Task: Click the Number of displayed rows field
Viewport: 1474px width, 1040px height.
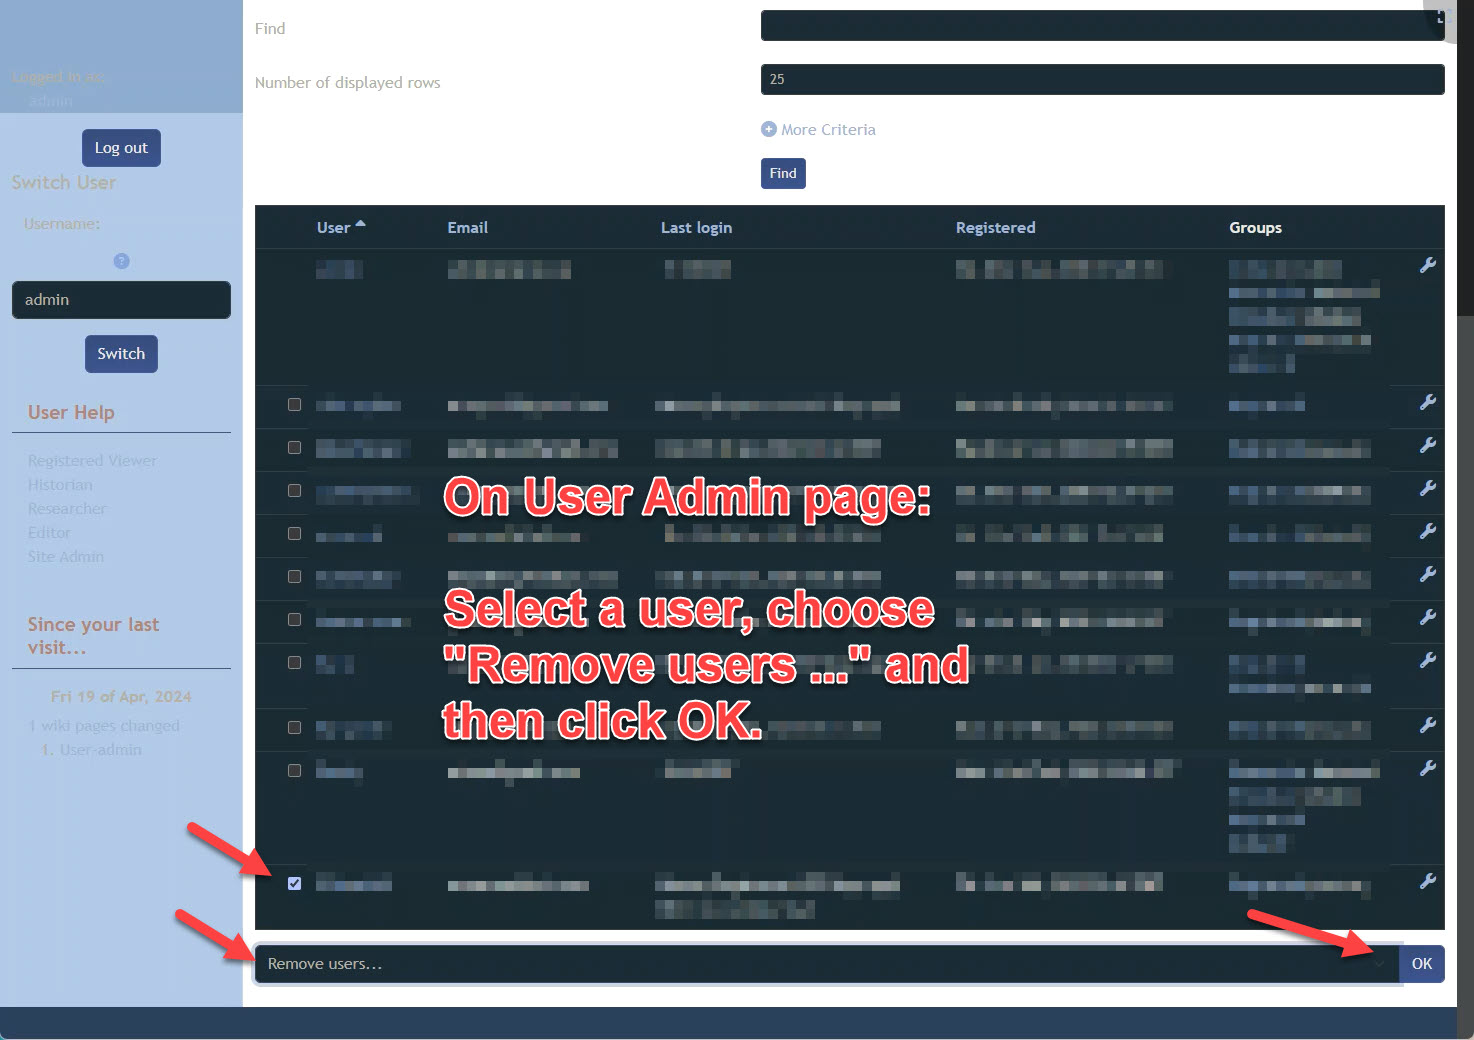Action: point(1102,80)
